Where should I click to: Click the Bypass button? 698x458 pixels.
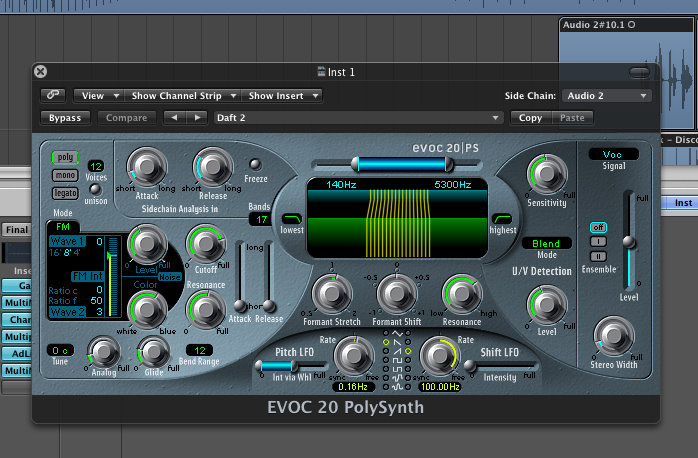[65, 118]
